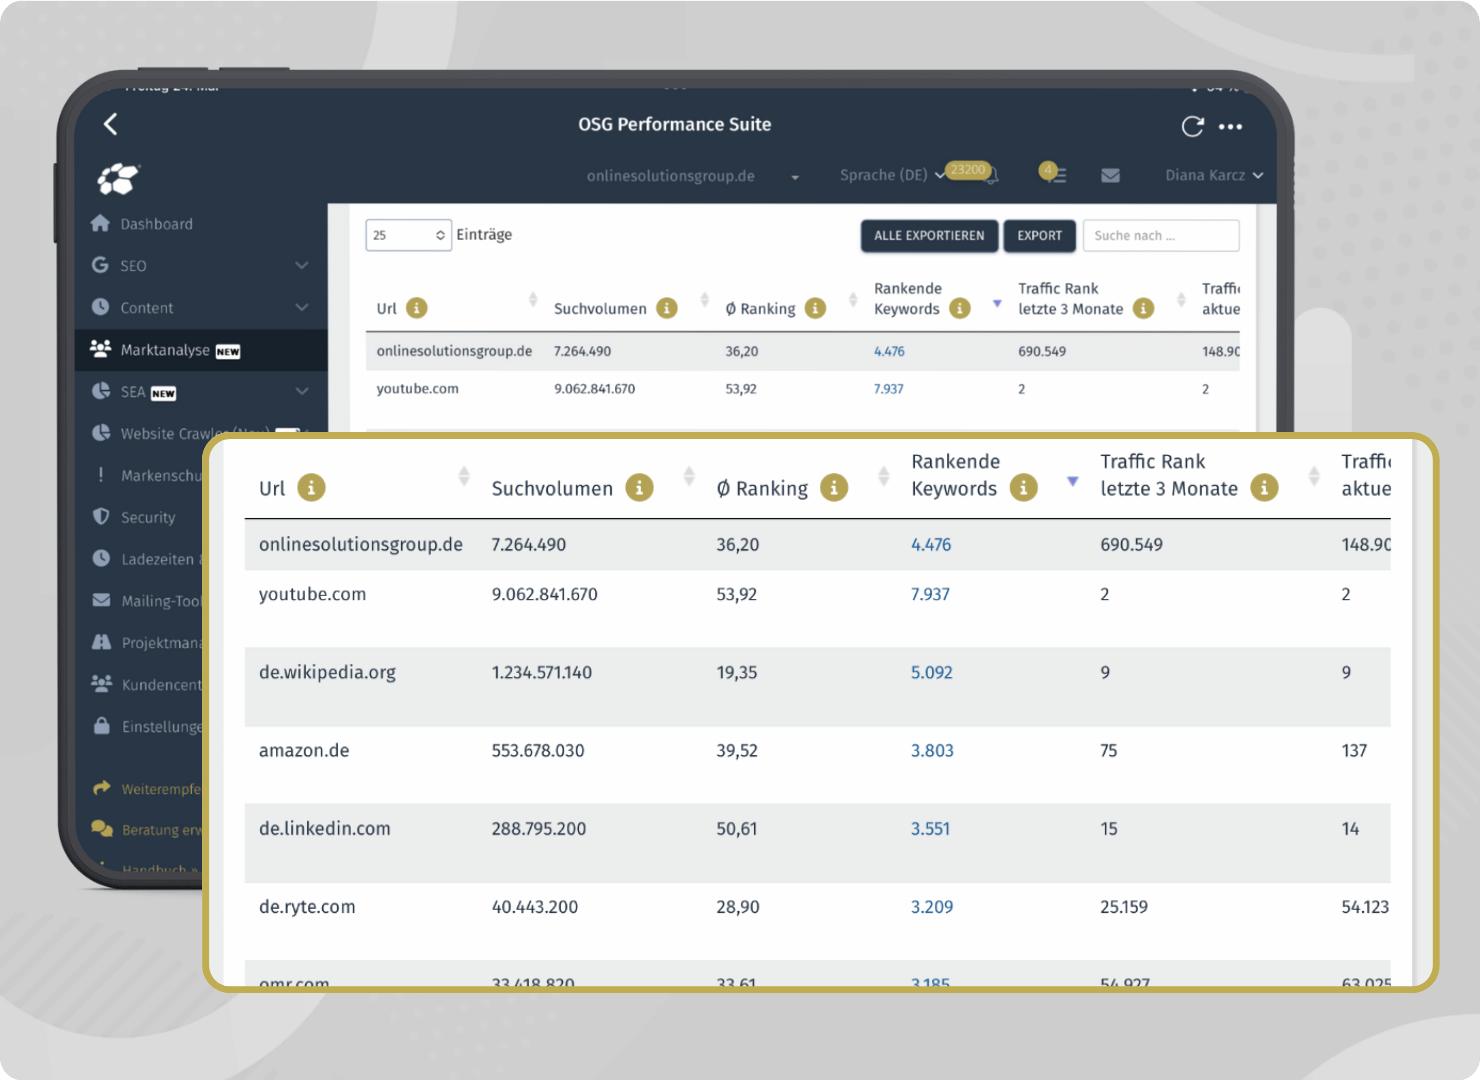1480x1080 pixels.
Task: Click Traffic Rank value 25.159
Action: coord(1124,907)
